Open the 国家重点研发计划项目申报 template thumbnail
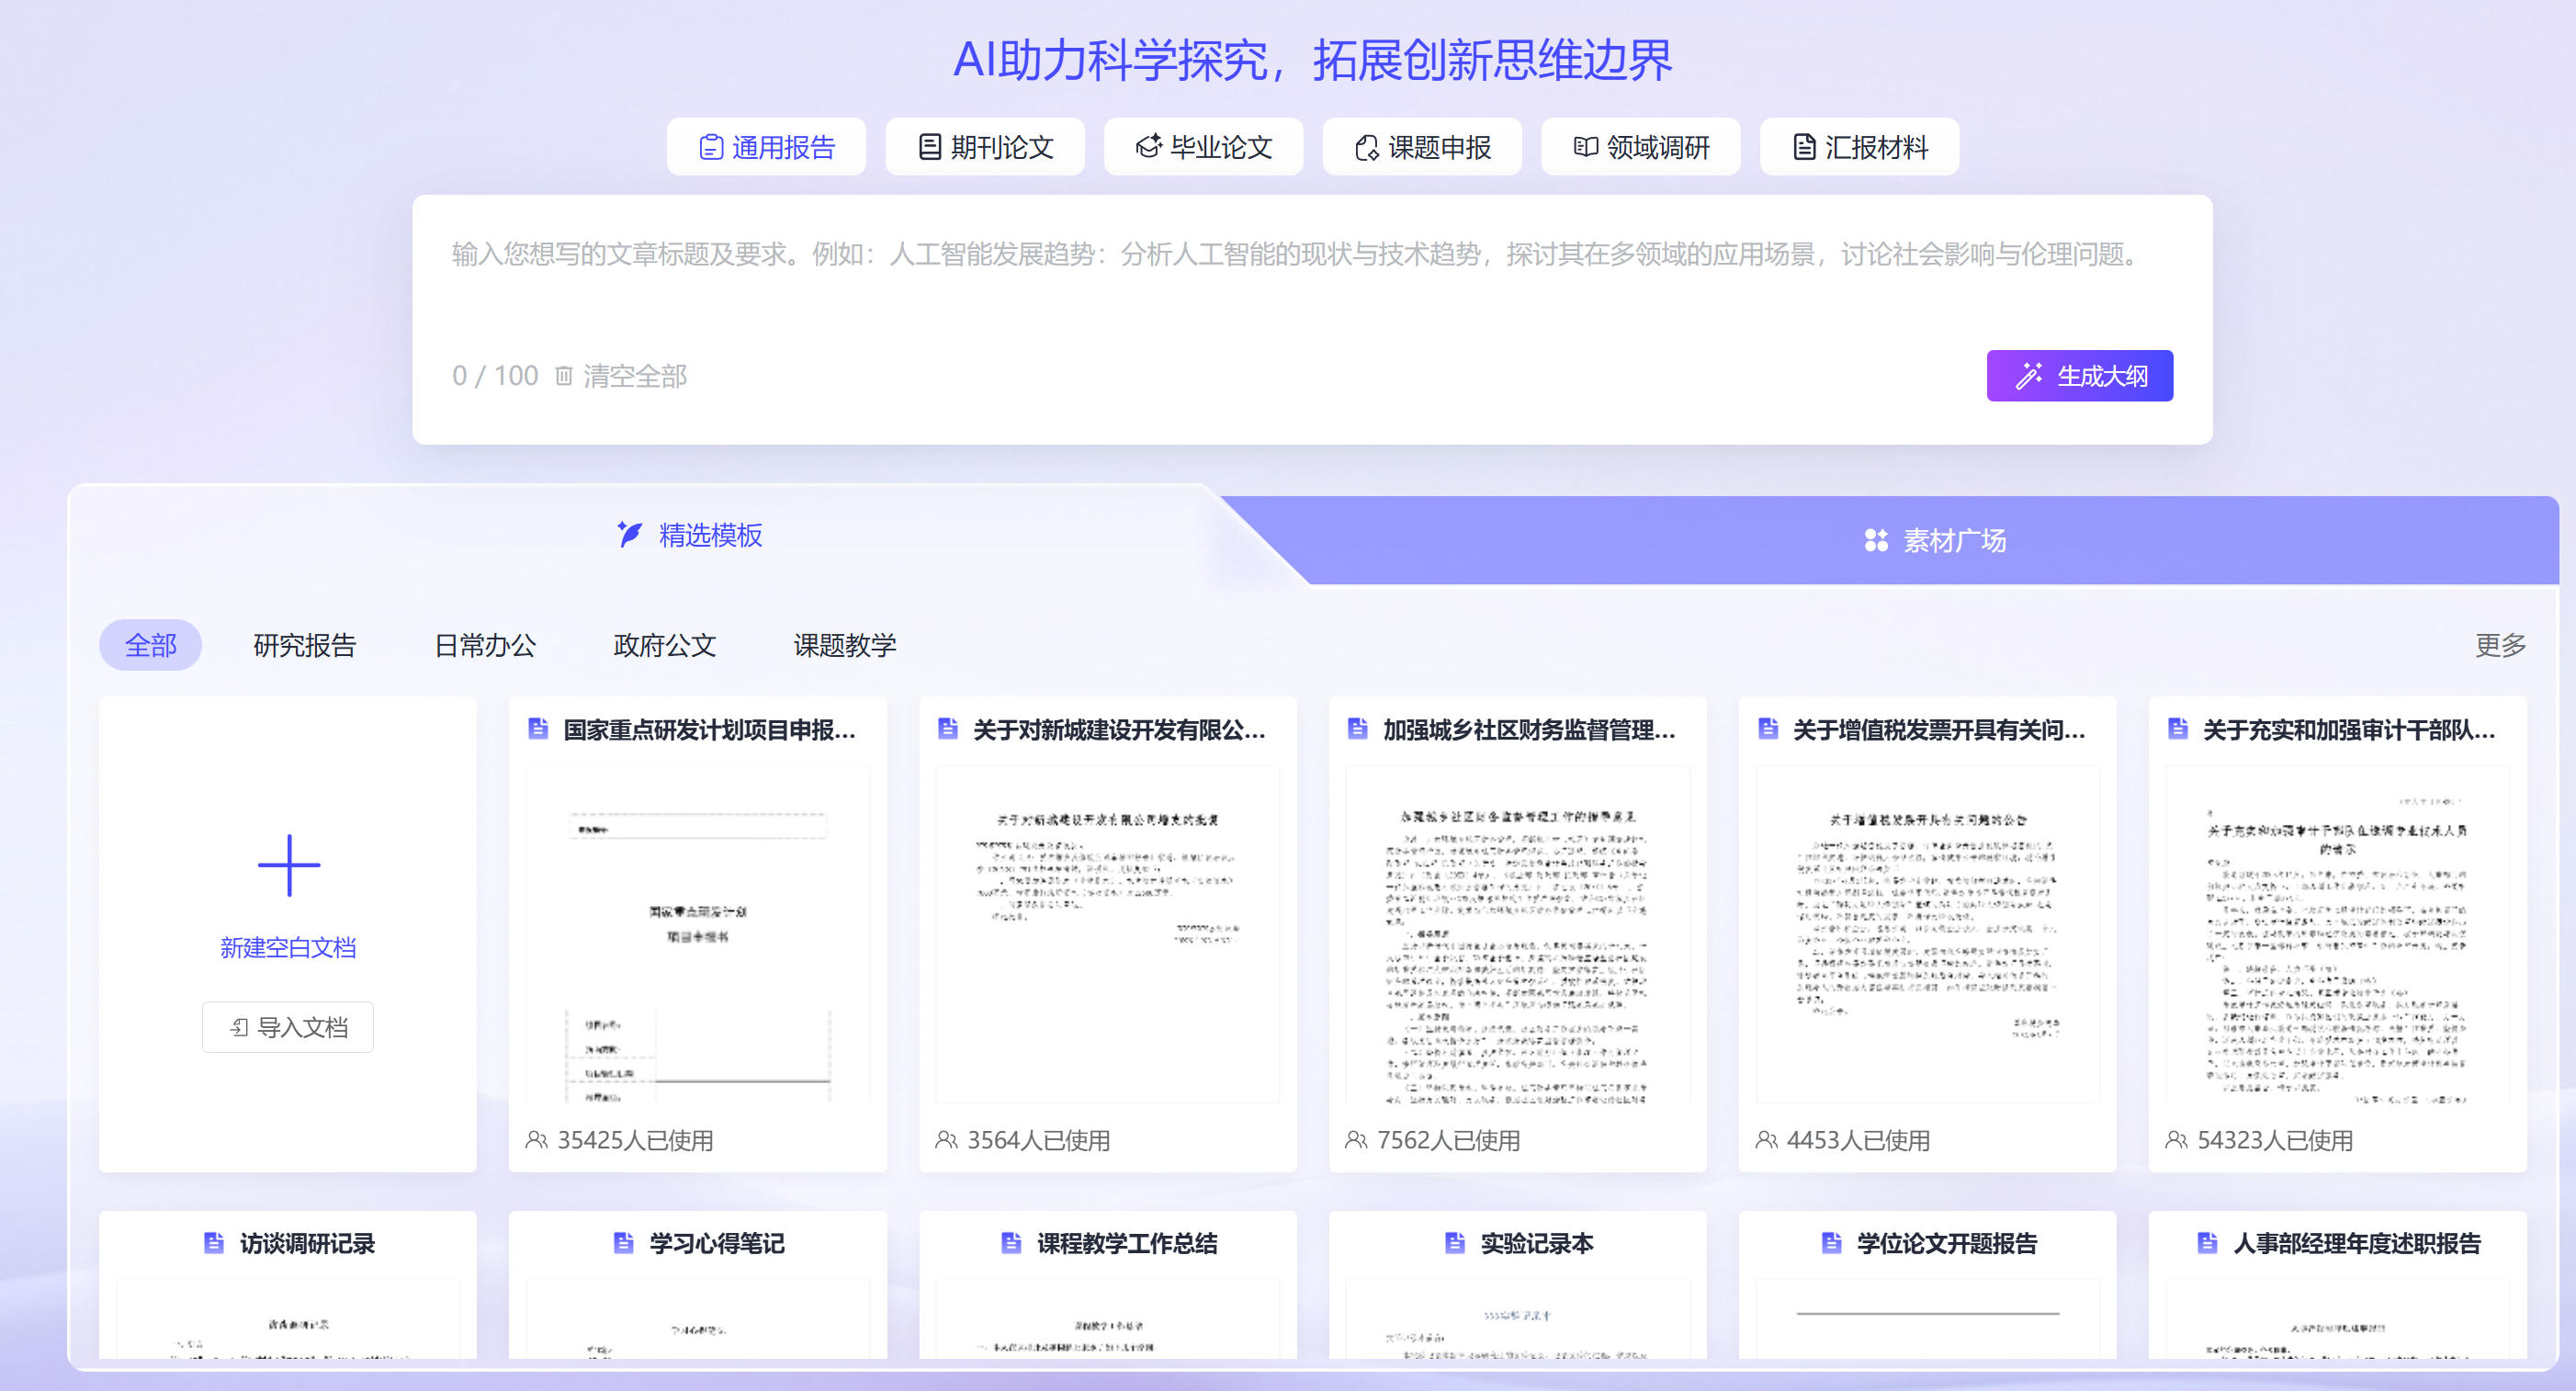 [698, 934]
